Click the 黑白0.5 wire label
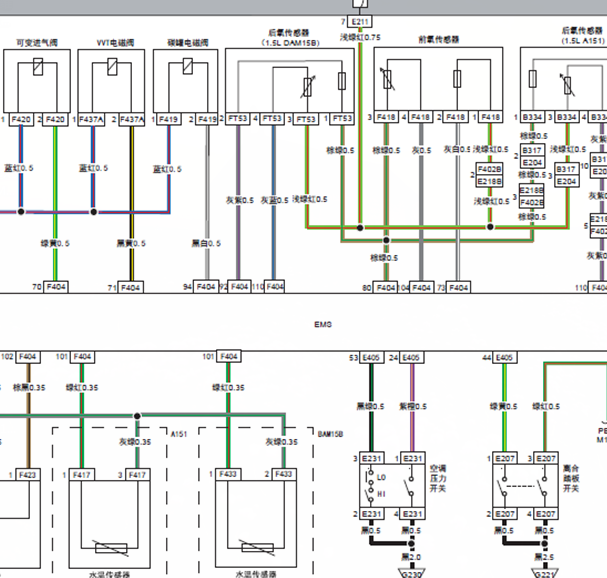The height and width of the screenshot is (578, 607). (x=206, y=243)
